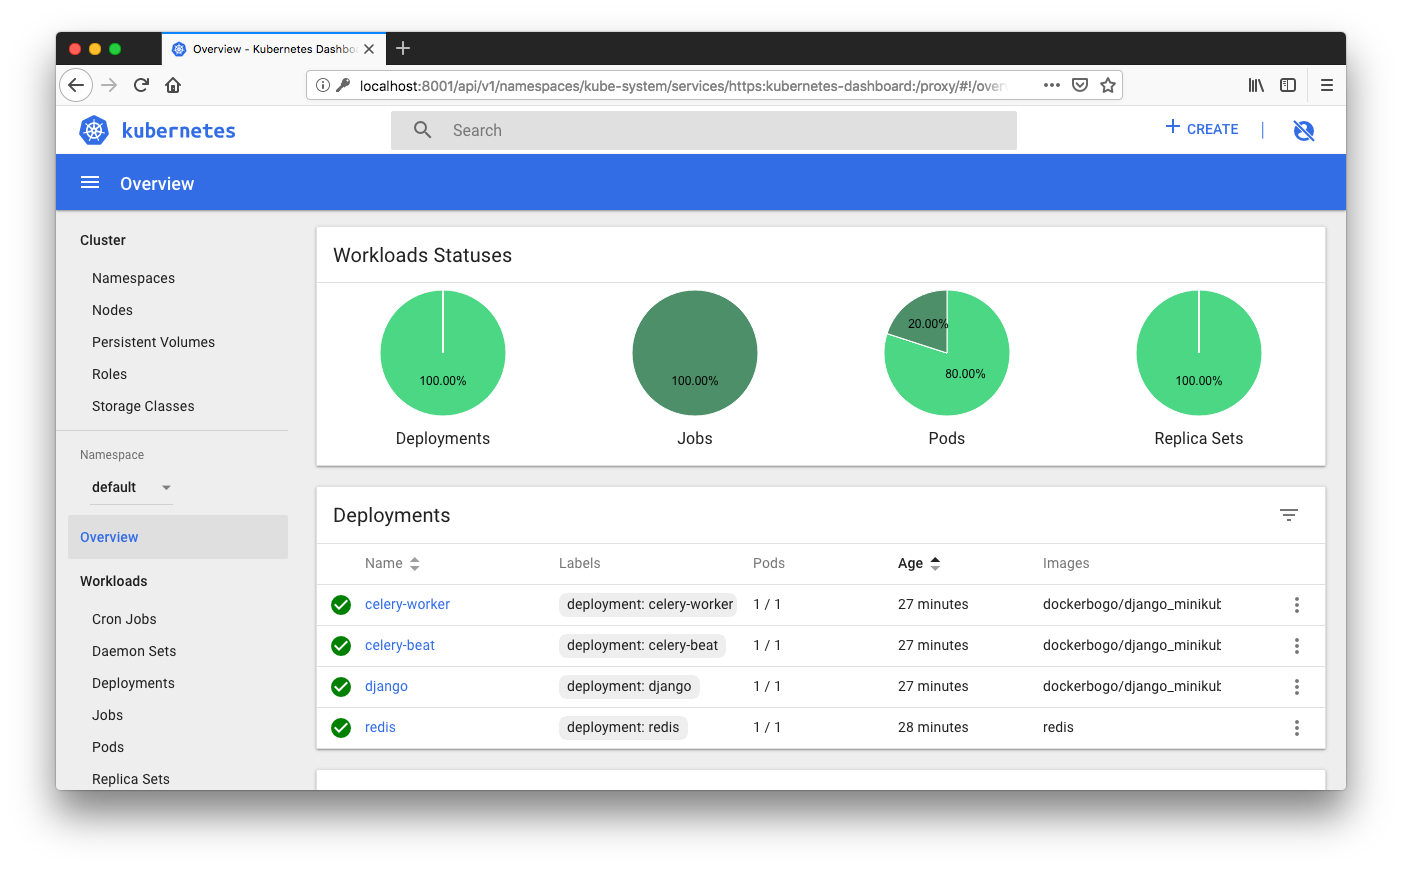The height and width of the screenshot is (870, 1402).
Task: Toggle the browser sidebar icon
Action: click(x=1288, y=85)
